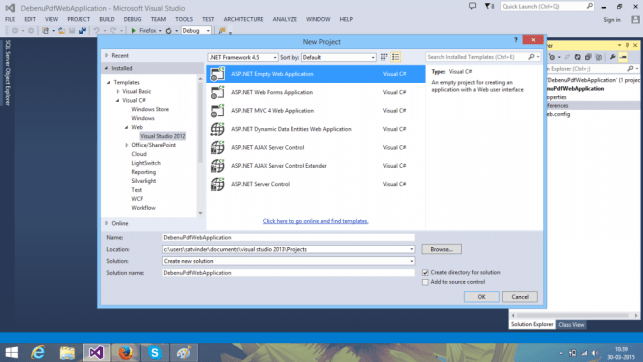
Task: Click link to find templates online
Action: [315, 221]
